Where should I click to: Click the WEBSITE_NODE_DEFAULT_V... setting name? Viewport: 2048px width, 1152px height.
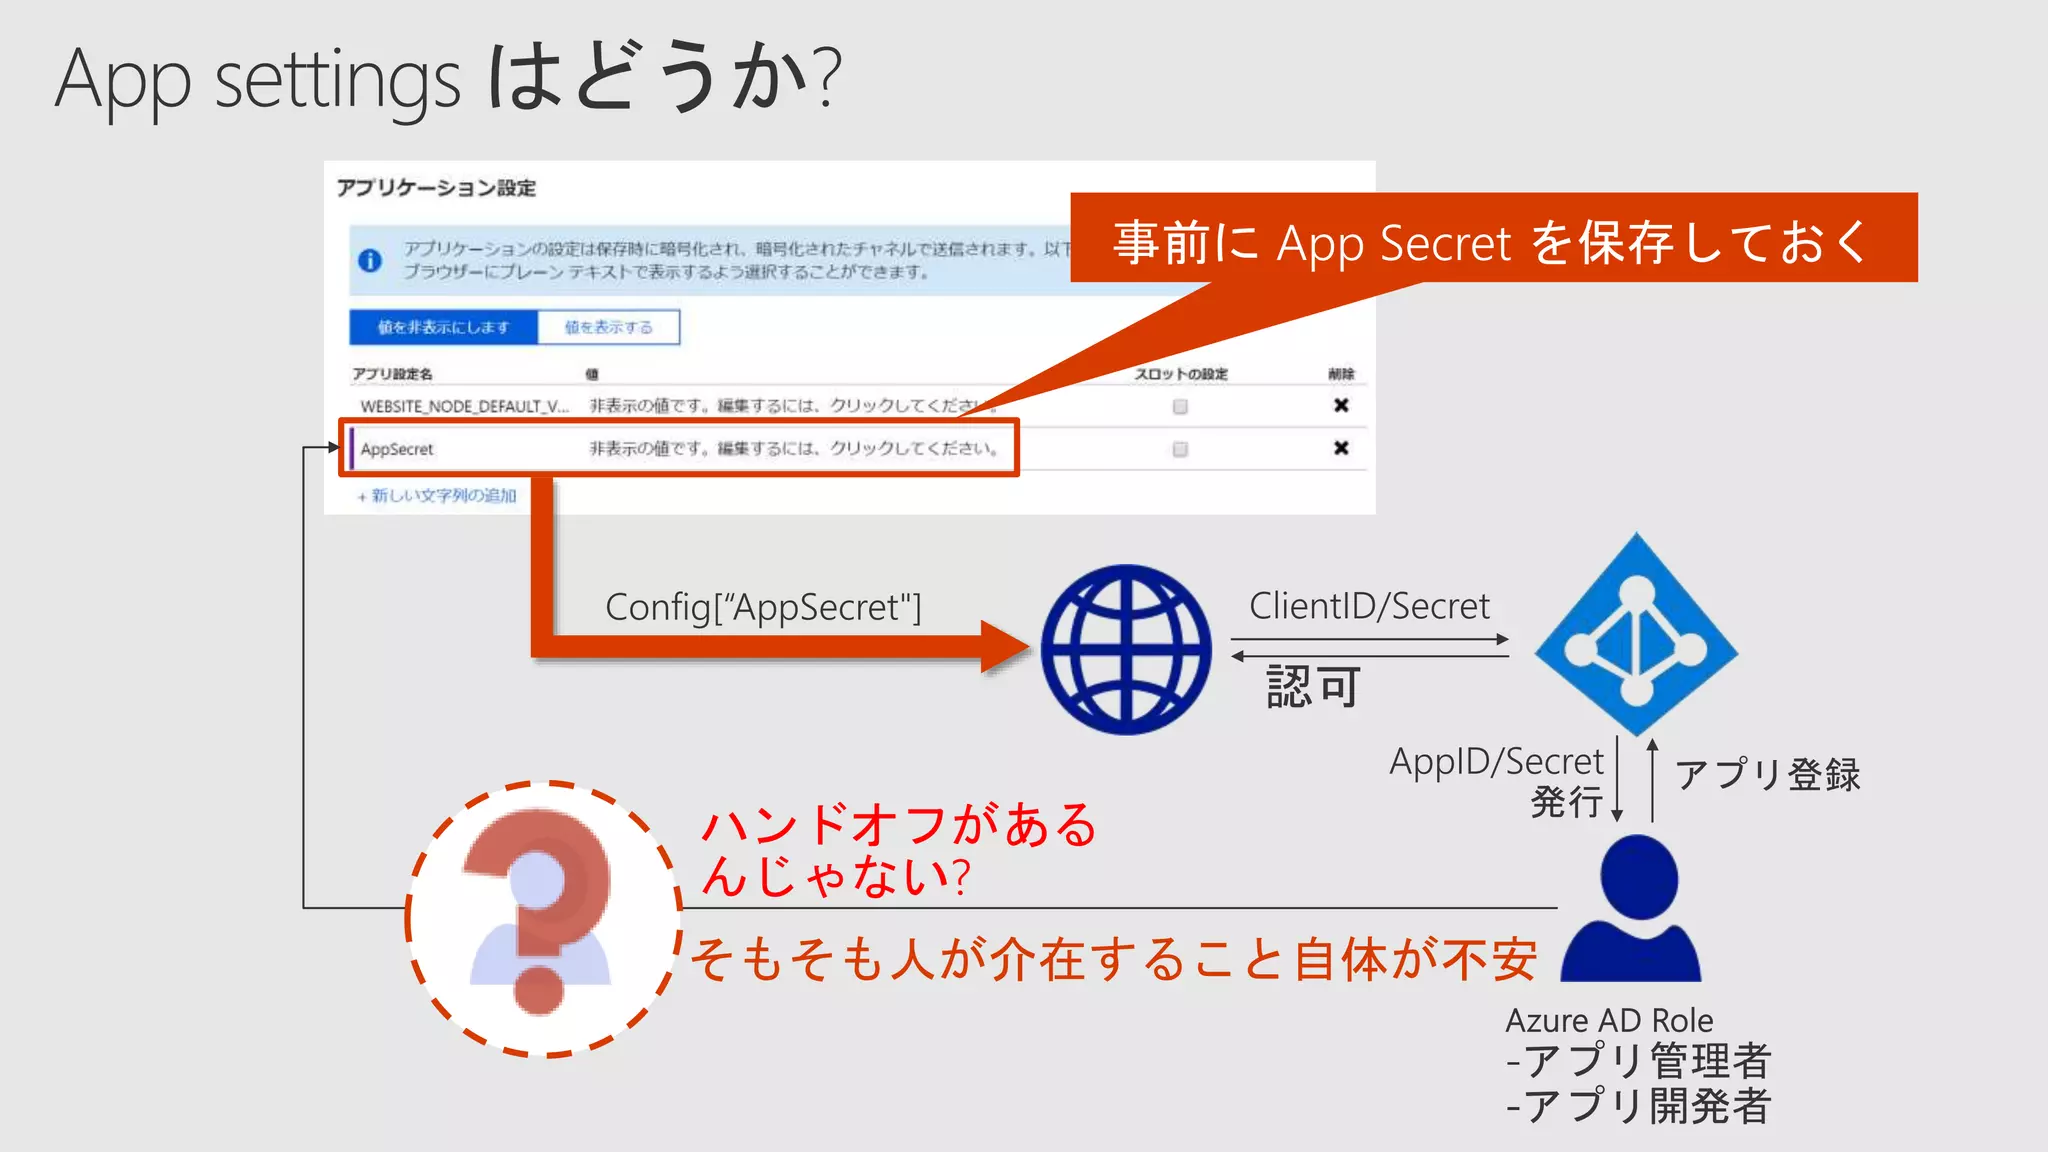(x=464, y=406)
